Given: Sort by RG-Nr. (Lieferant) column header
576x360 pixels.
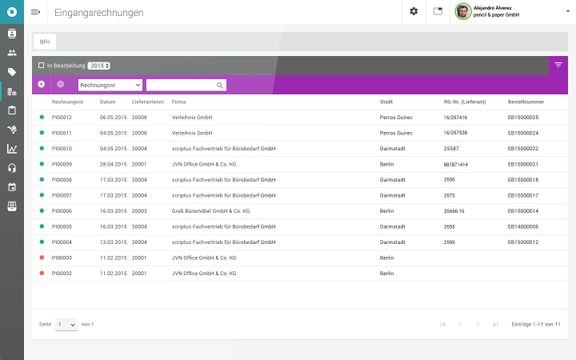Looking at the screenshot, I should (x=465, y=102).
